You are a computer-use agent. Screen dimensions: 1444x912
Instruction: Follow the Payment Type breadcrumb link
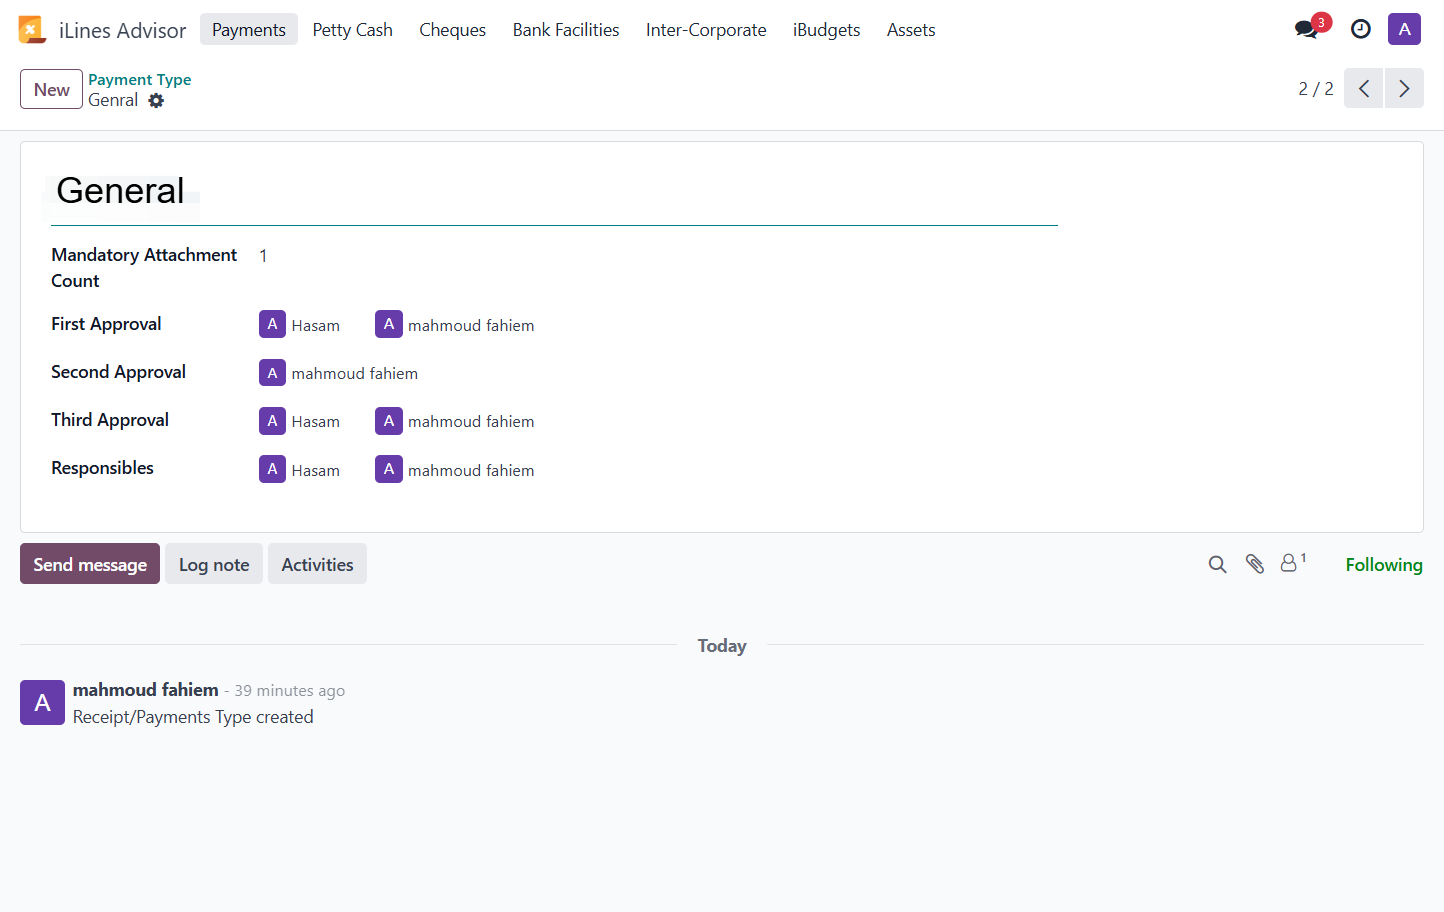(140, 79)
